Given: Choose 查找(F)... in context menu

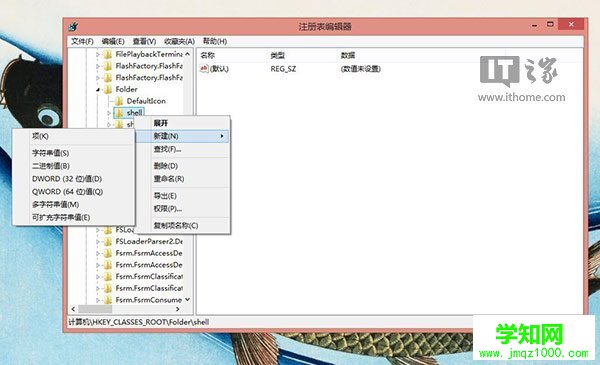Looking at the screenshot, I should pyautogui.click(x=183, y=149).
